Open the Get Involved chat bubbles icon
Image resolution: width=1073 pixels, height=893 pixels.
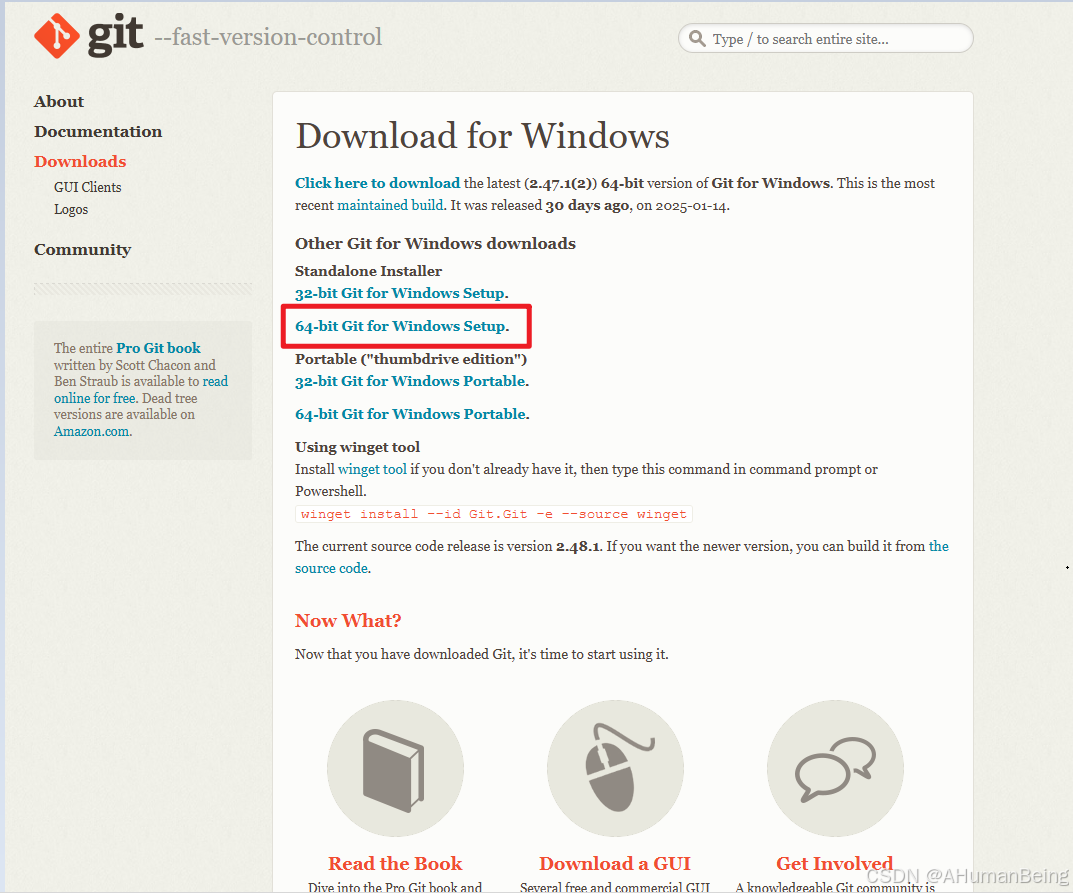pos(835,768)
